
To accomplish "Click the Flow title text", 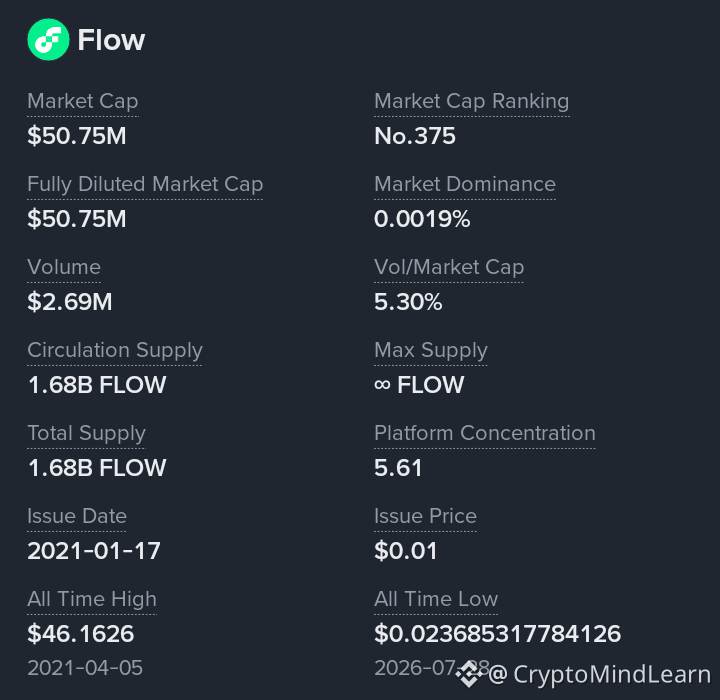I will tap(111, 40).
